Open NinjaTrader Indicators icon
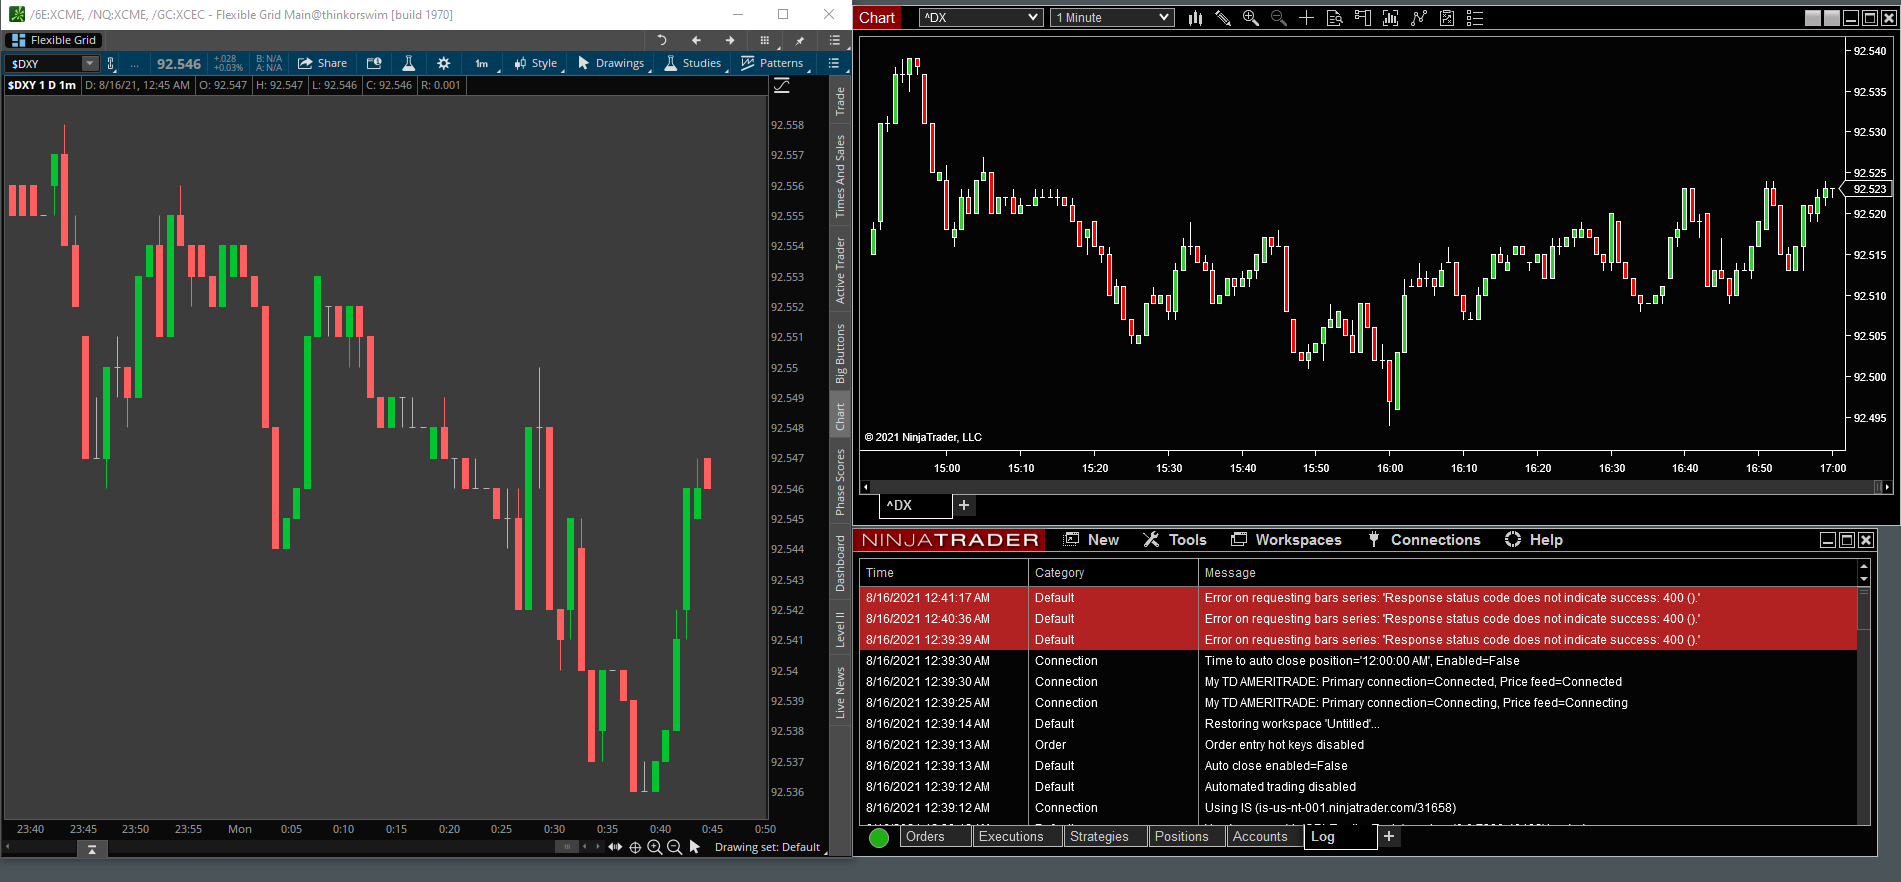 pos(1390,18)
